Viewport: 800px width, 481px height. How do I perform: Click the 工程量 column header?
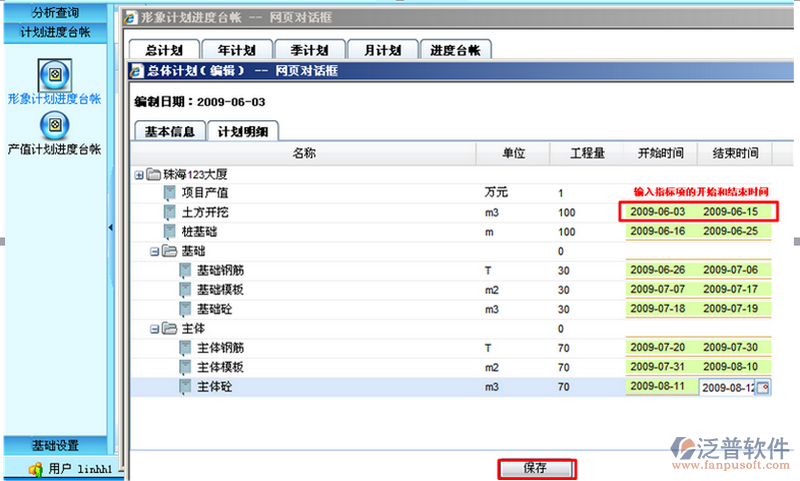587,153
